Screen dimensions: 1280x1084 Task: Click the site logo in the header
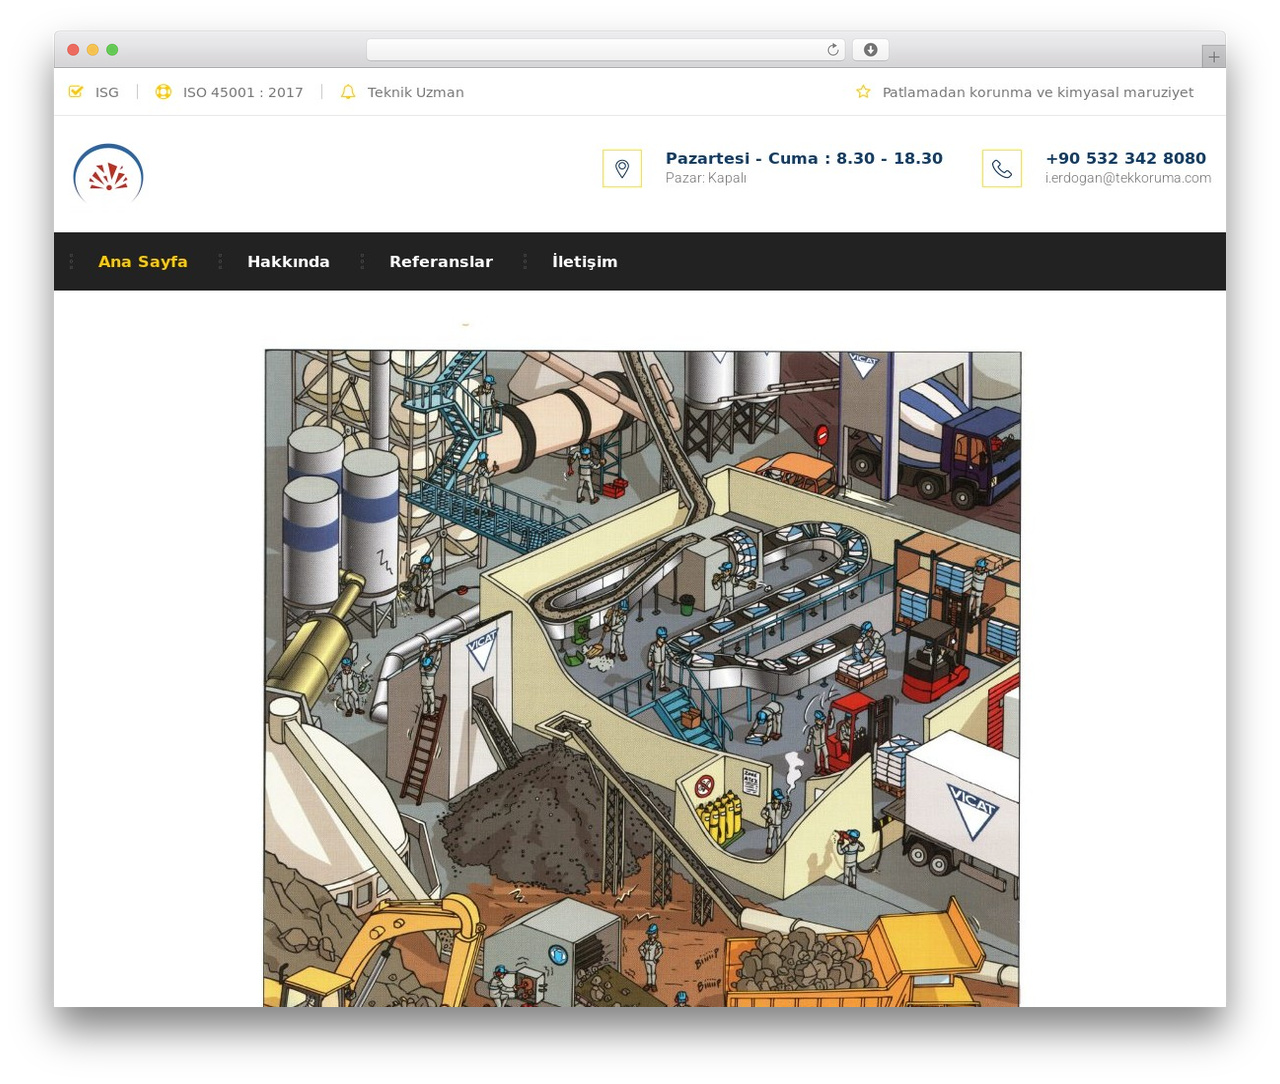108,174
